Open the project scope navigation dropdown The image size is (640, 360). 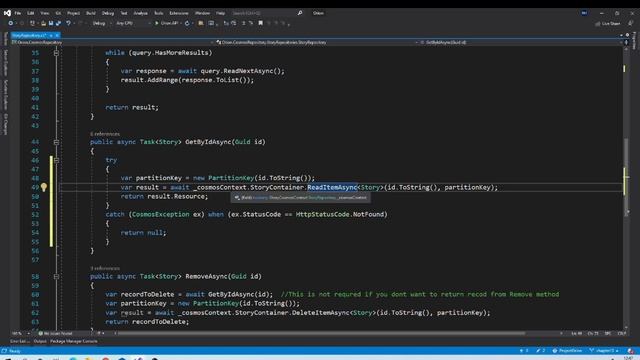click(112, 42)
